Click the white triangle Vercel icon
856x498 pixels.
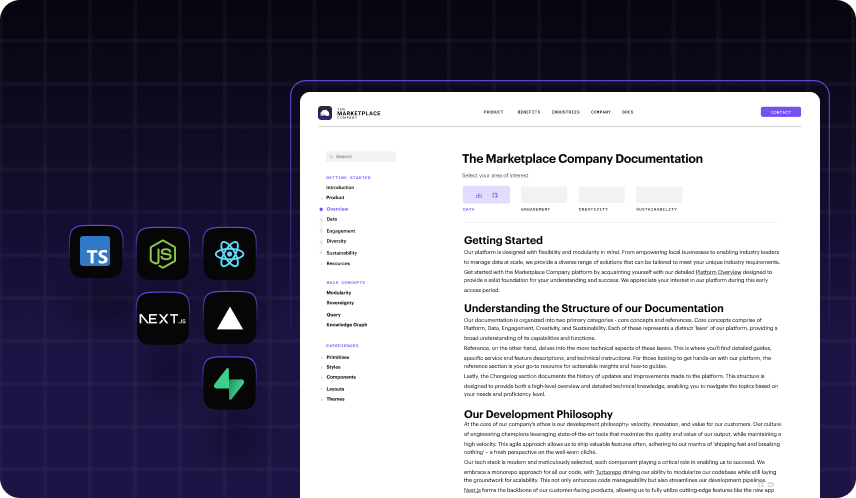(230, 319)
